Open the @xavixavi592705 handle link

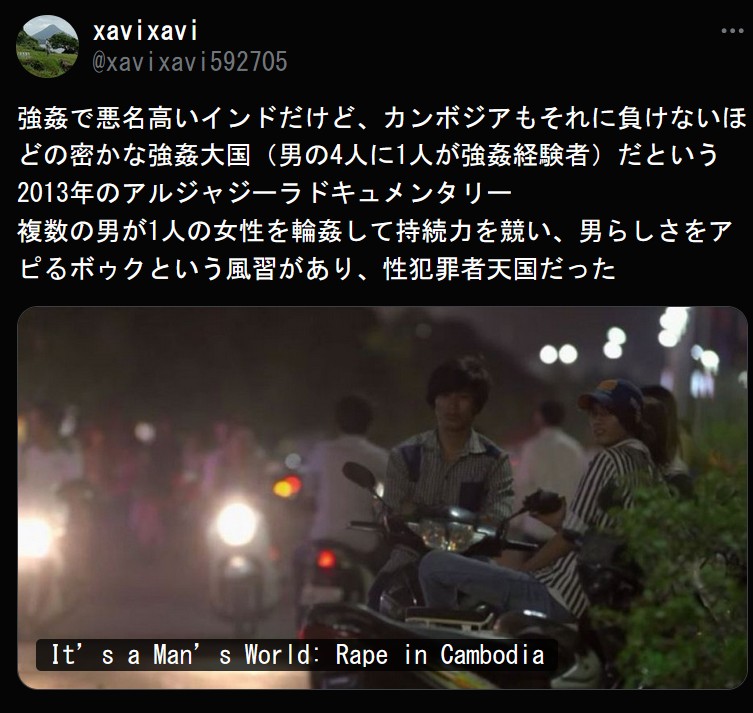pyautogui.click(x=190, y=62)
